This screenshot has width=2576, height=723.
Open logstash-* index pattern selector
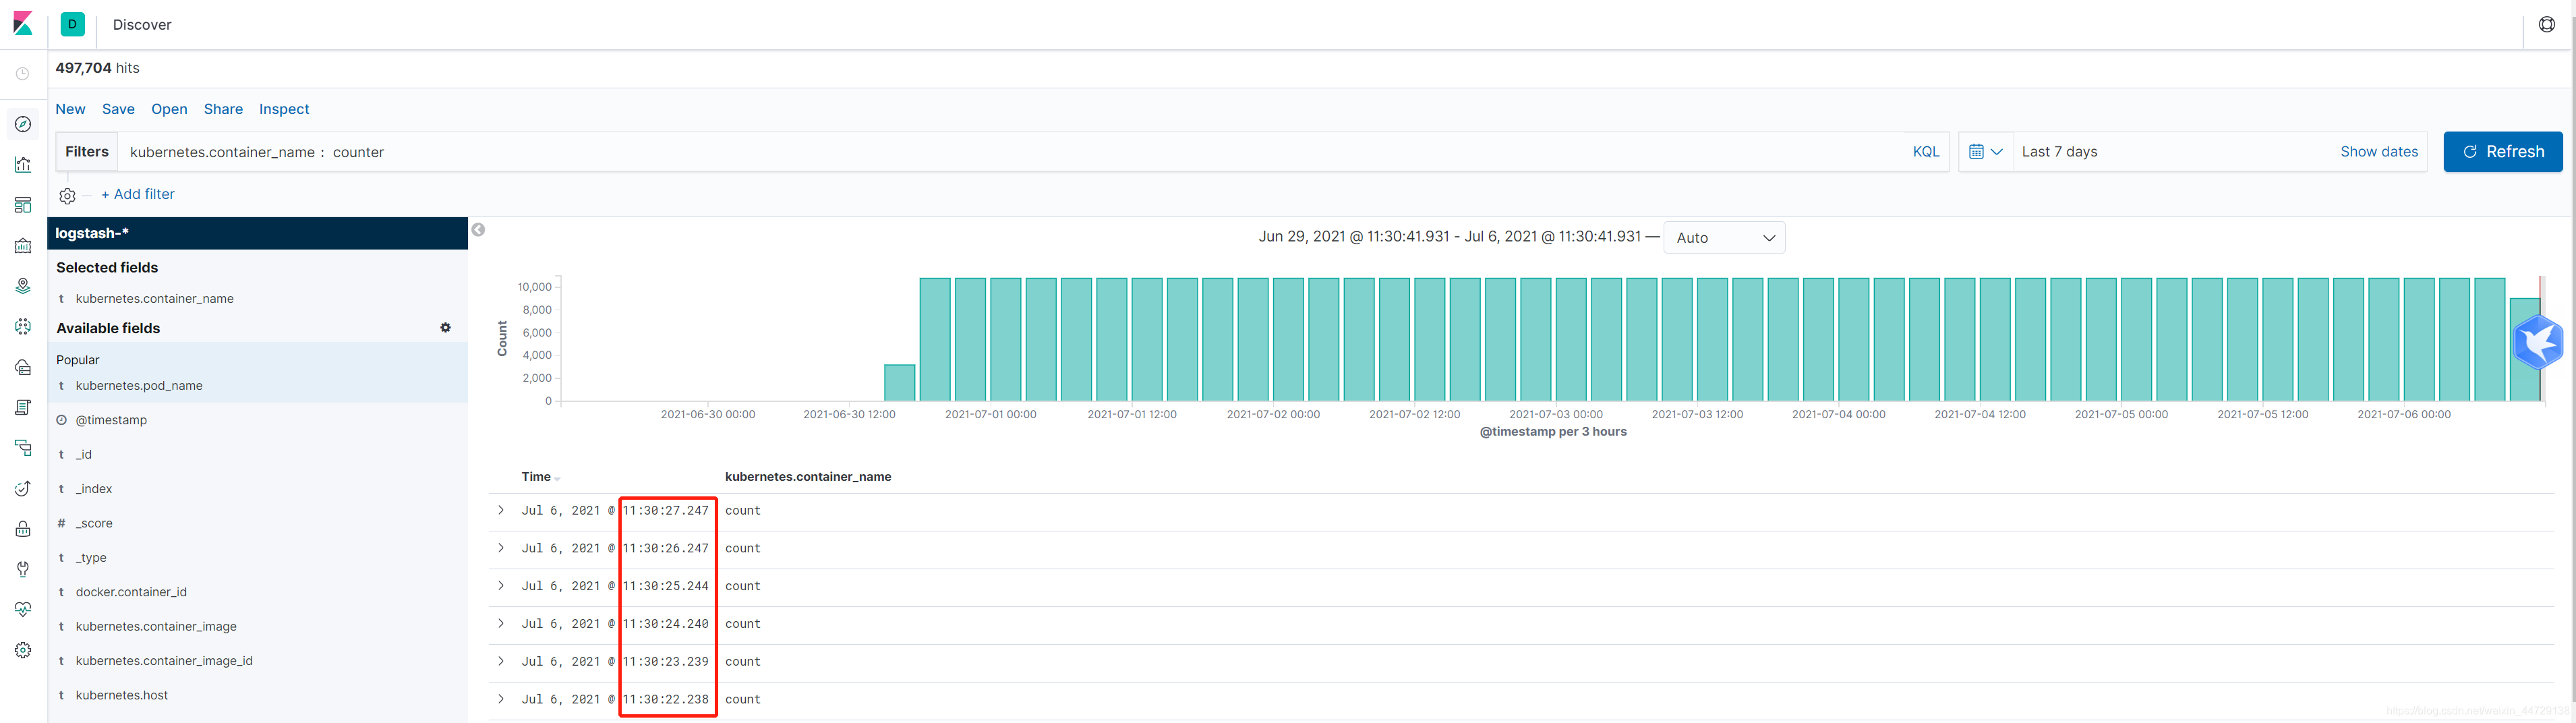(258, 233)
